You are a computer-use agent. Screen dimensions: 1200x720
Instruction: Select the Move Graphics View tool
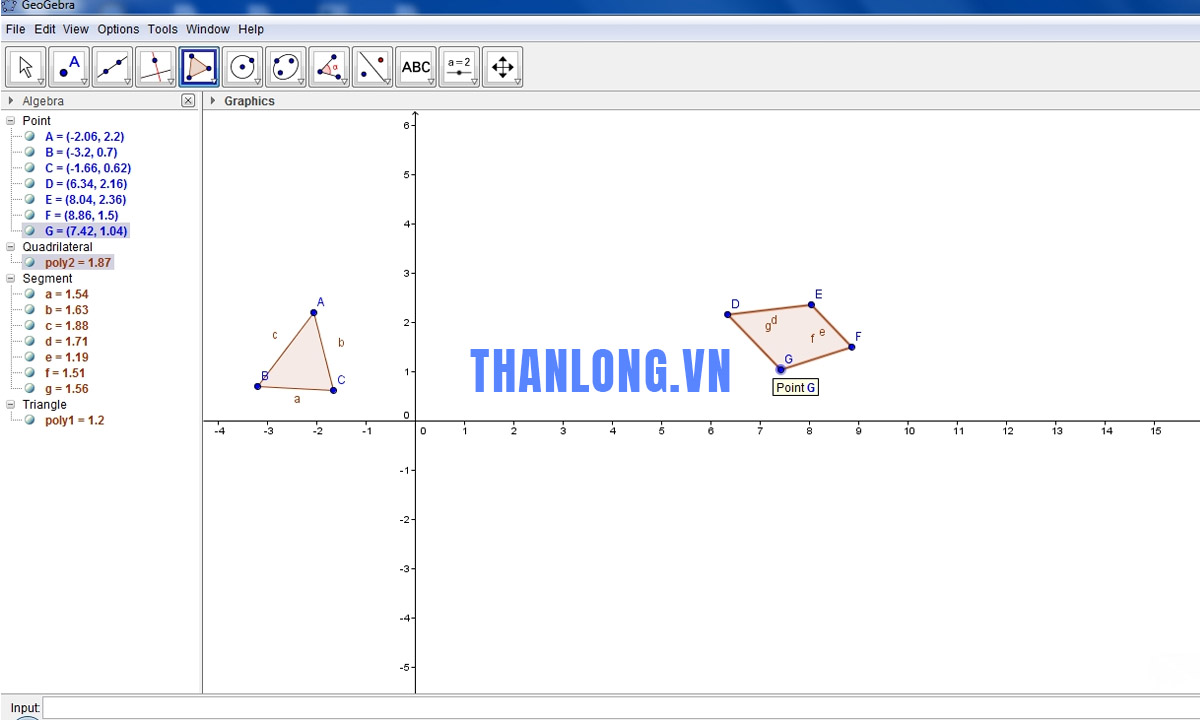click(x=502, y=67)
